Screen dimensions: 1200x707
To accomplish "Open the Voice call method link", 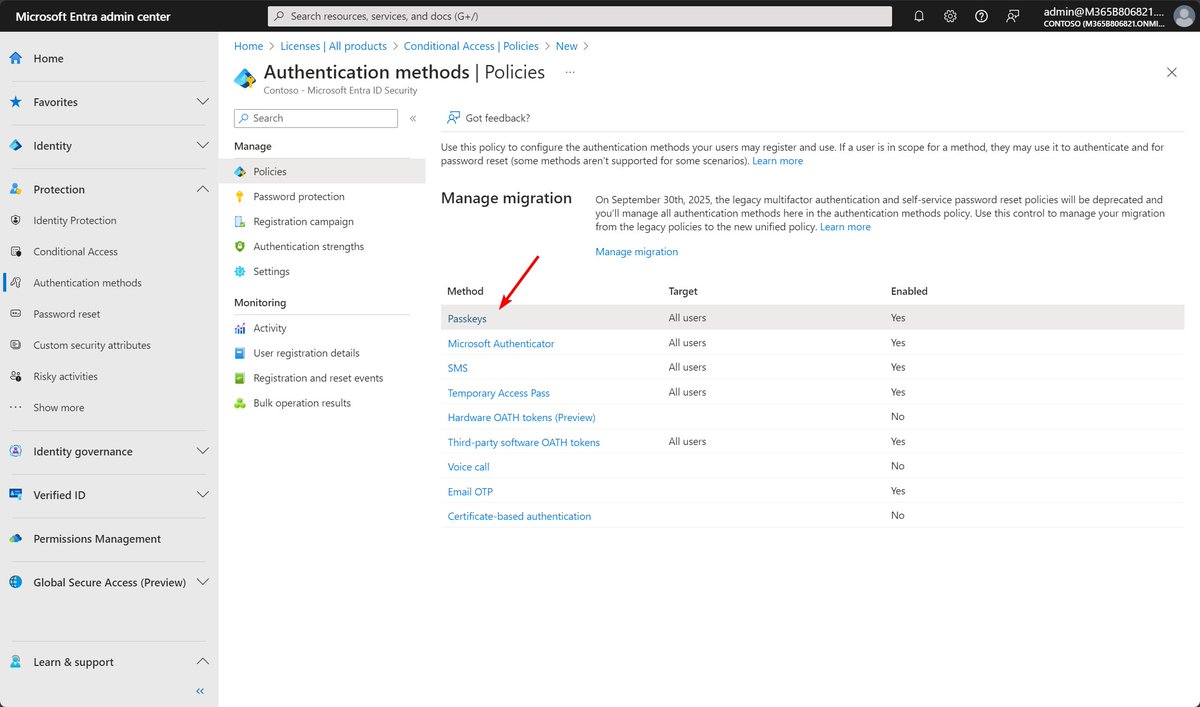I will tap(468, 467).
